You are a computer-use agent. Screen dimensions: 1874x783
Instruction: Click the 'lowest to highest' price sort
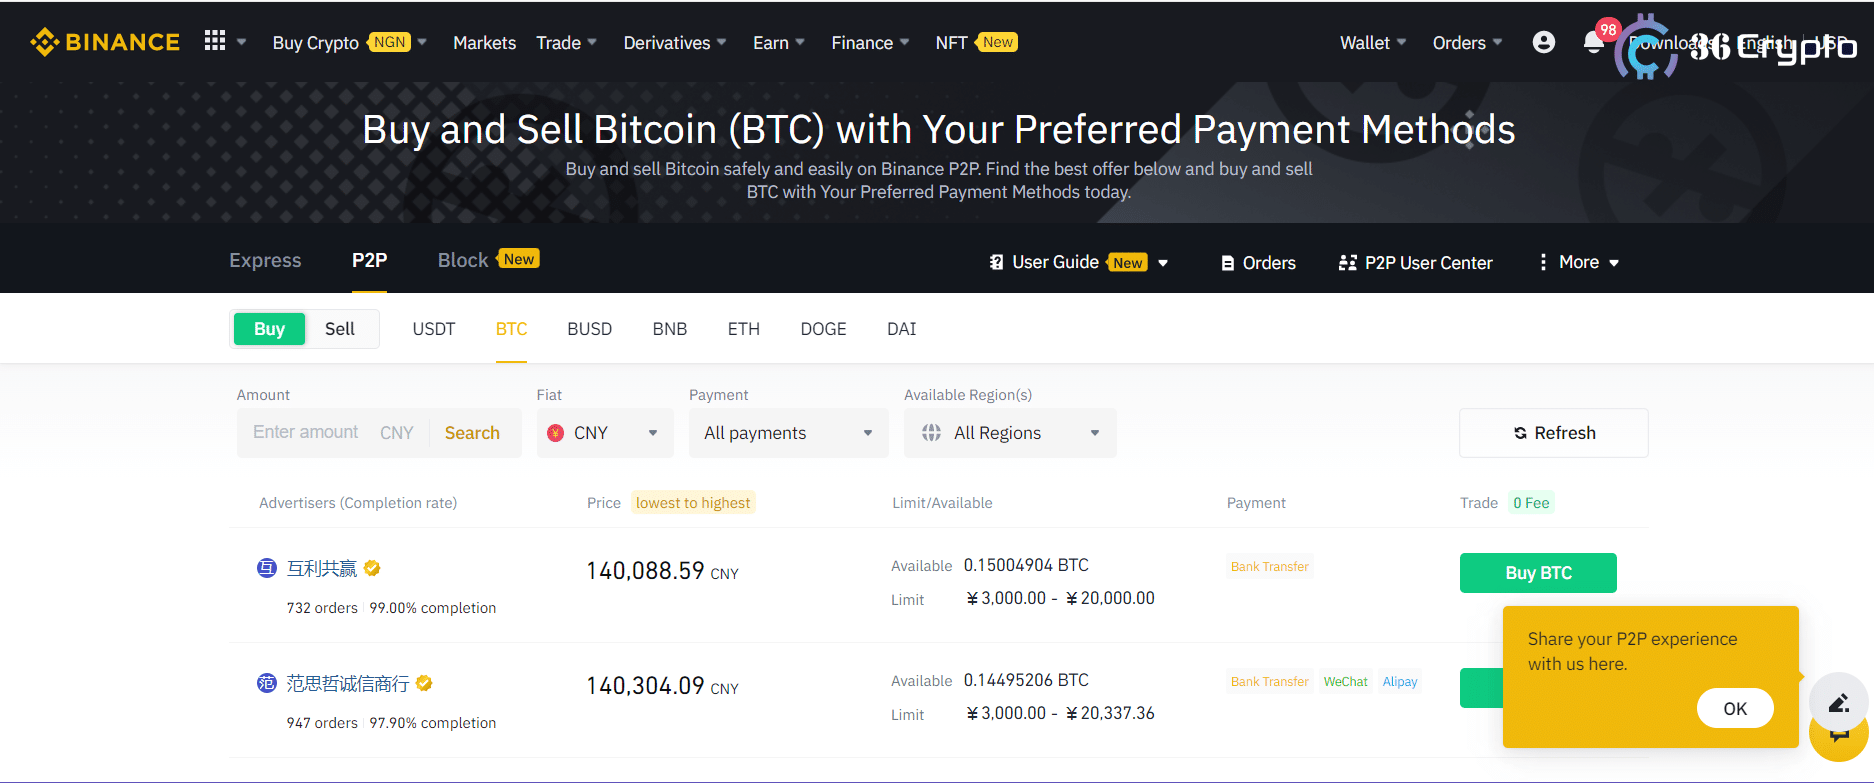[693, 503]
